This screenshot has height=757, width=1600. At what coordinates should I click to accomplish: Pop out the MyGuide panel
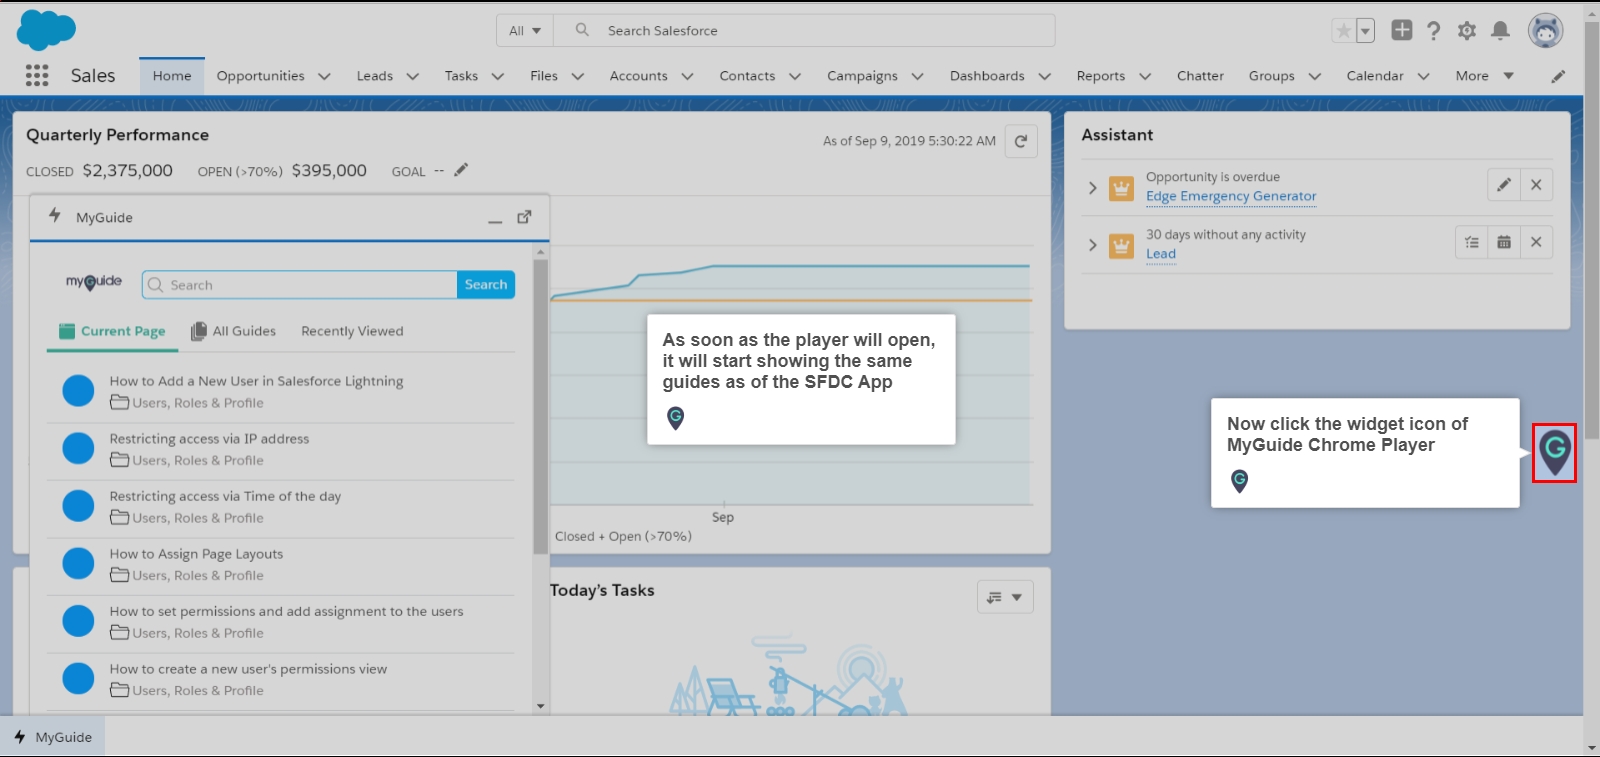[524, 217]
